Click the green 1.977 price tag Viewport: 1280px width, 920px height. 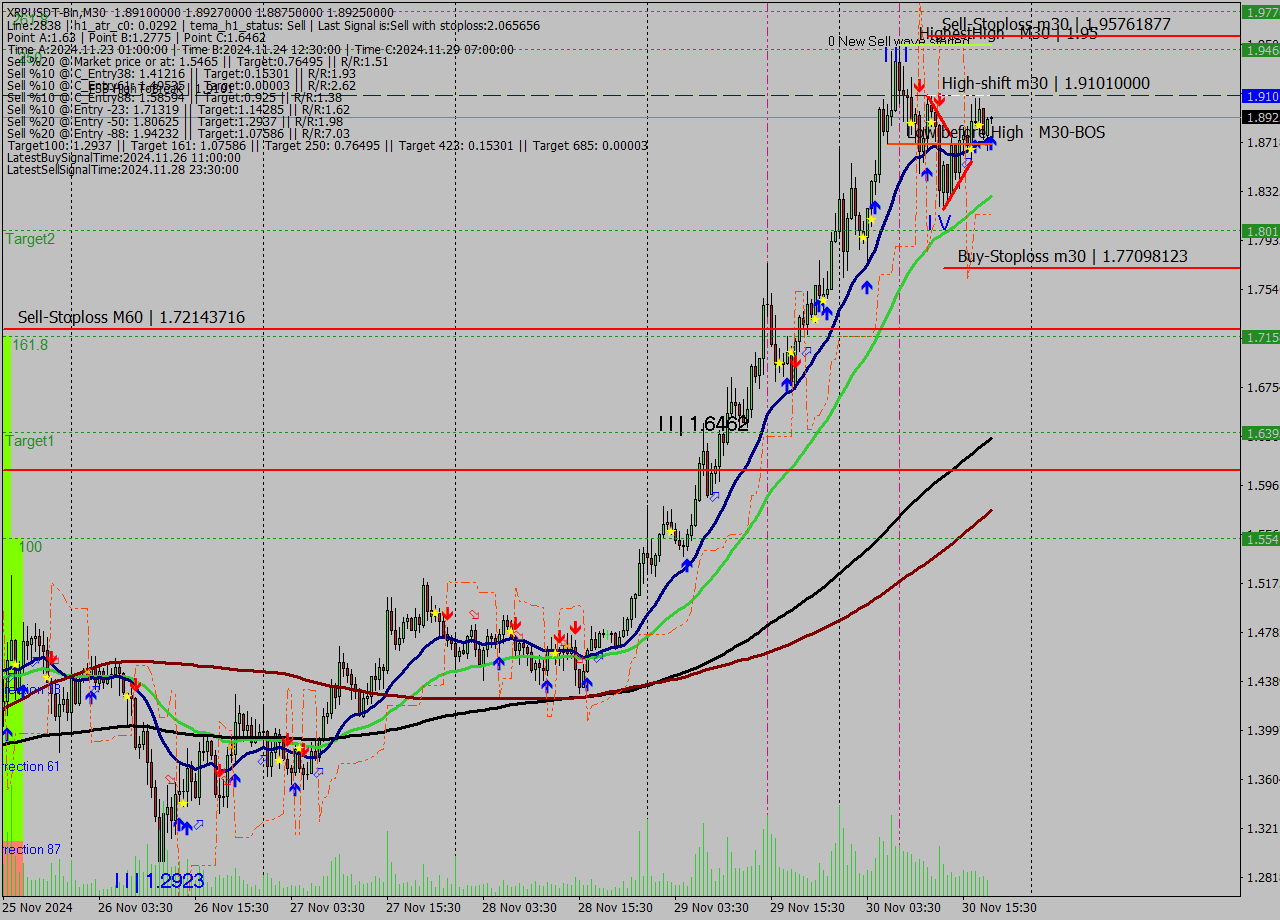(1261, 12)
